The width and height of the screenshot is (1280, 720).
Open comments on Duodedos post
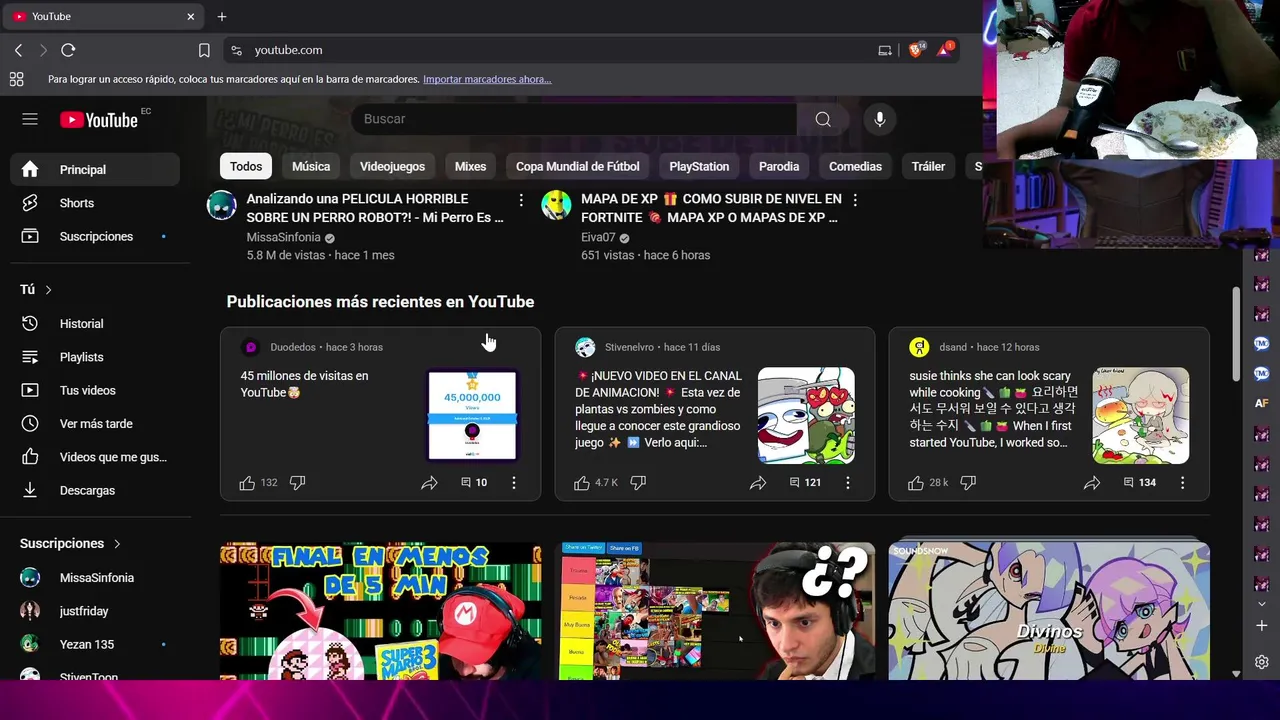[x=474, y=482]
